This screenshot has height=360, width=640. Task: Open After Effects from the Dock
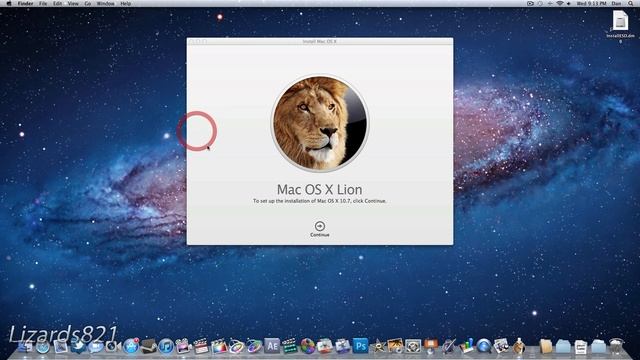(272, 346)
